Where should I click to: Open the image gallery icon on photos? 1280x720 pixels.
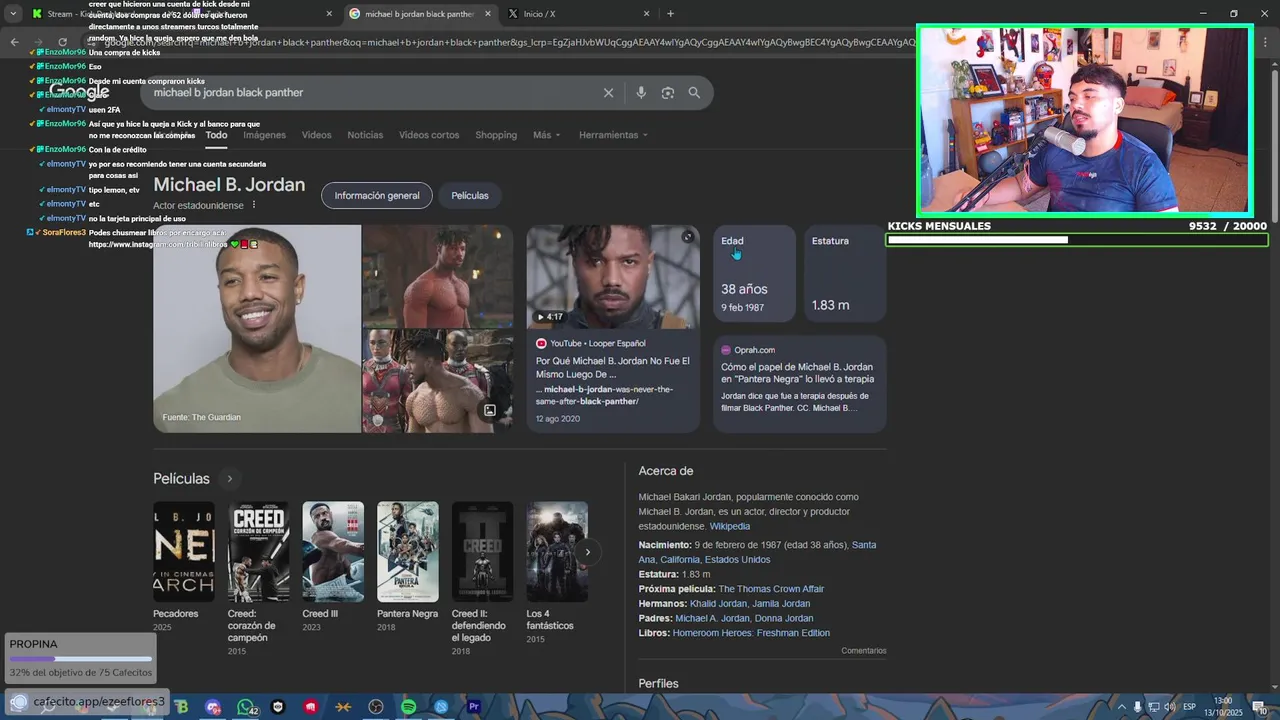[490, 411]
